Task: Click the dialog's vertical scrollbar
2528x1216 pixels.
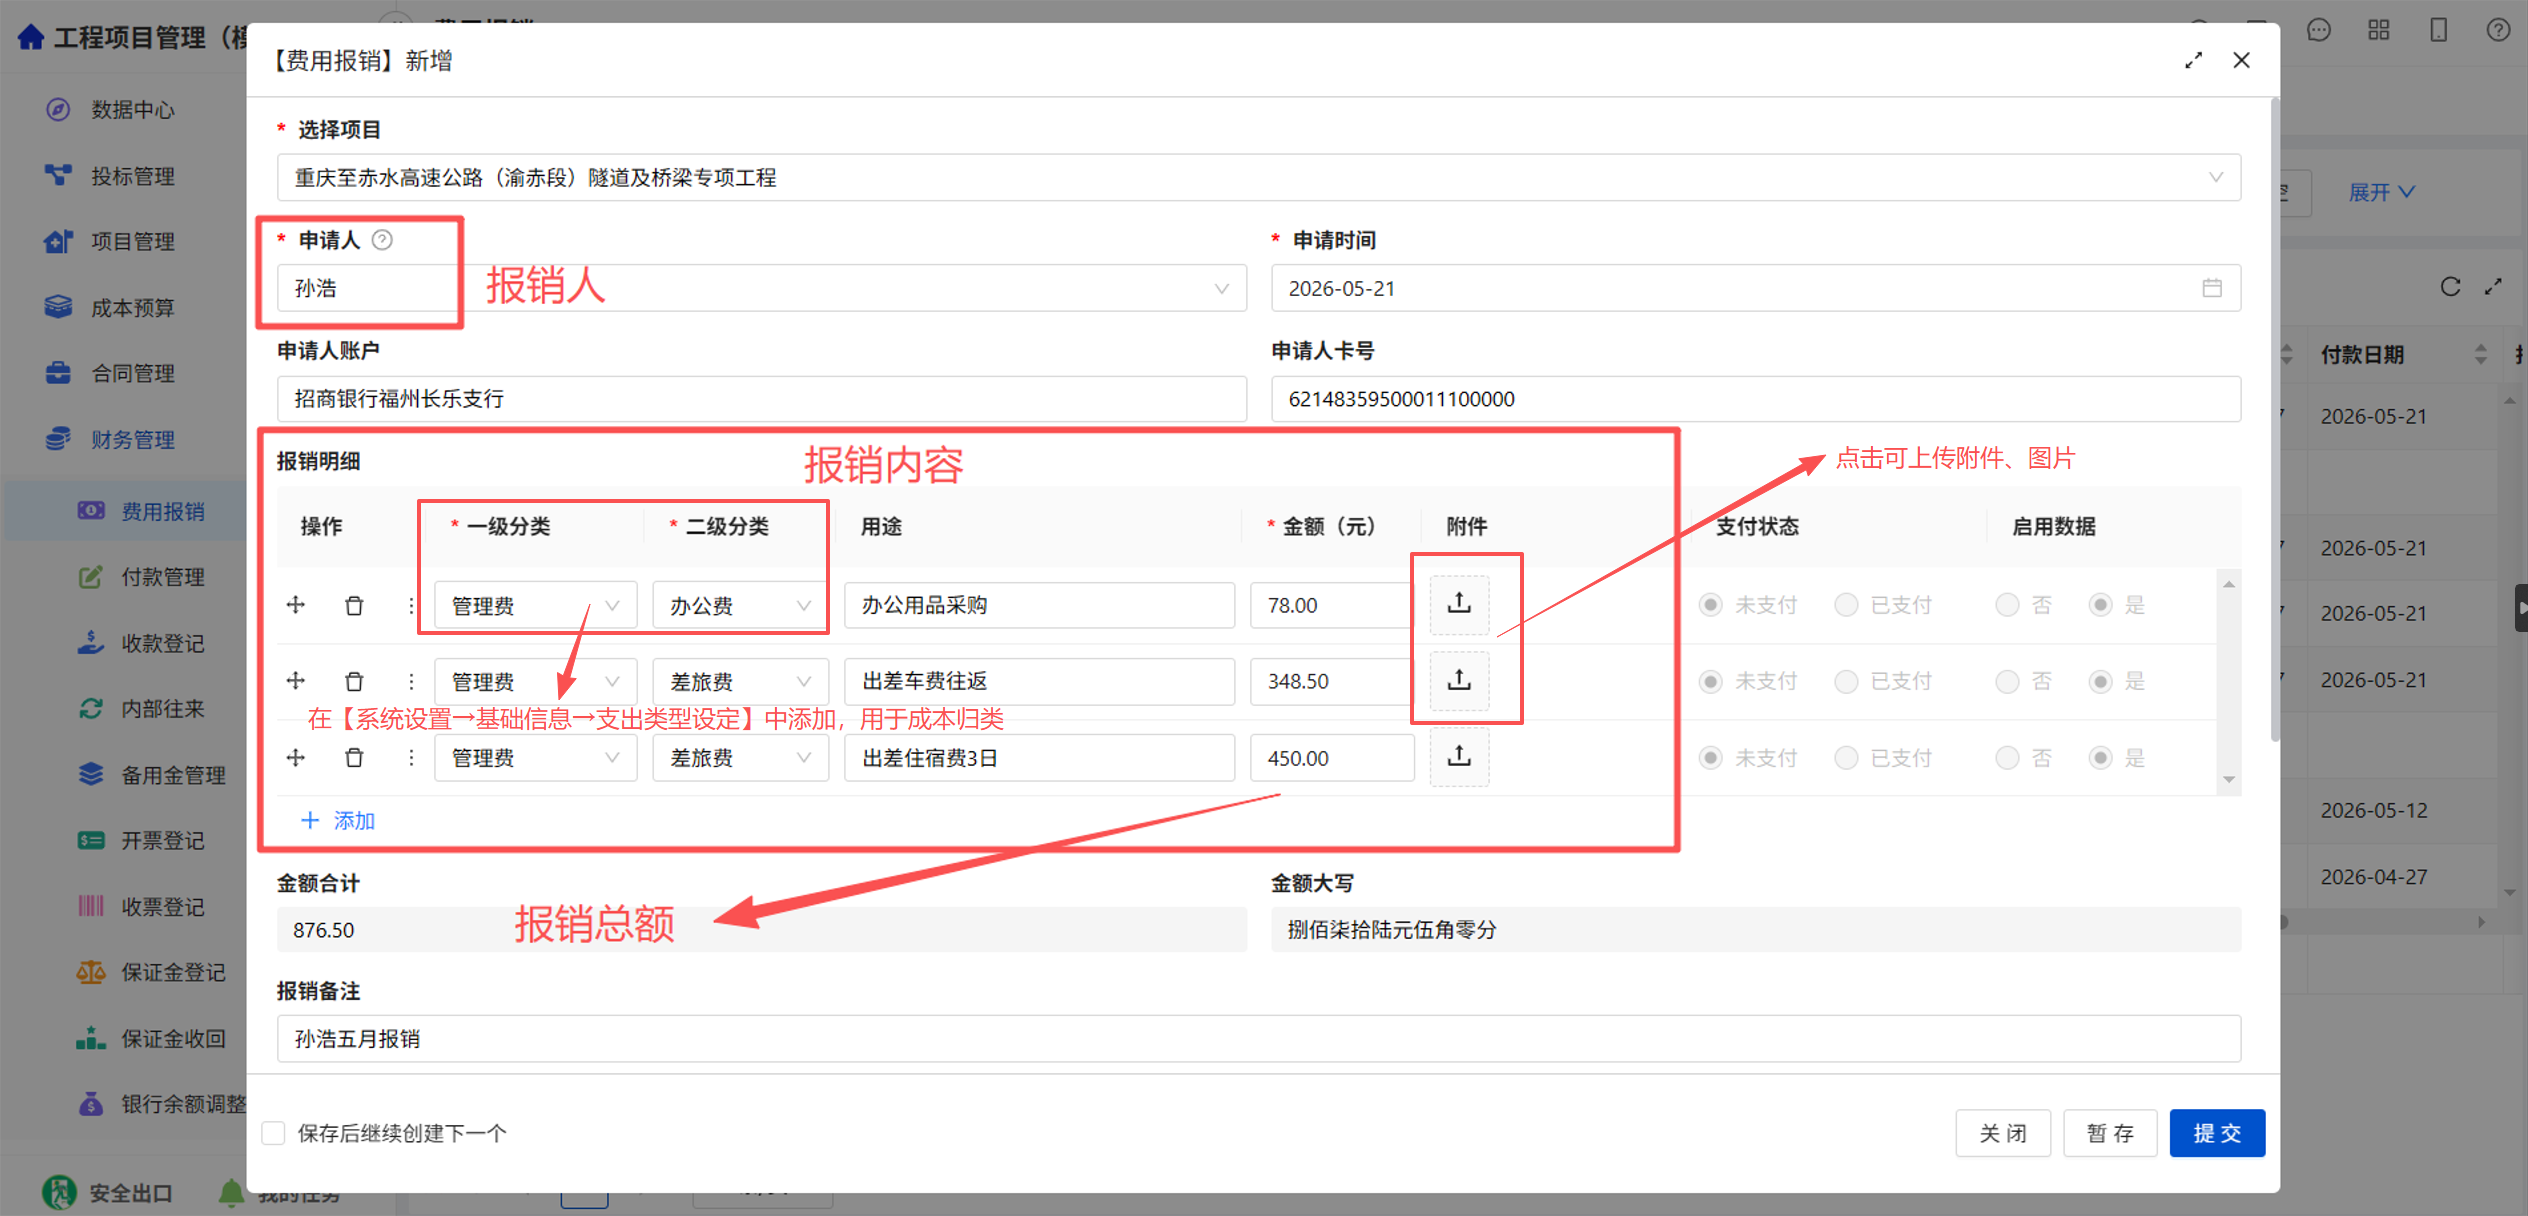Action: point(2275,420)
